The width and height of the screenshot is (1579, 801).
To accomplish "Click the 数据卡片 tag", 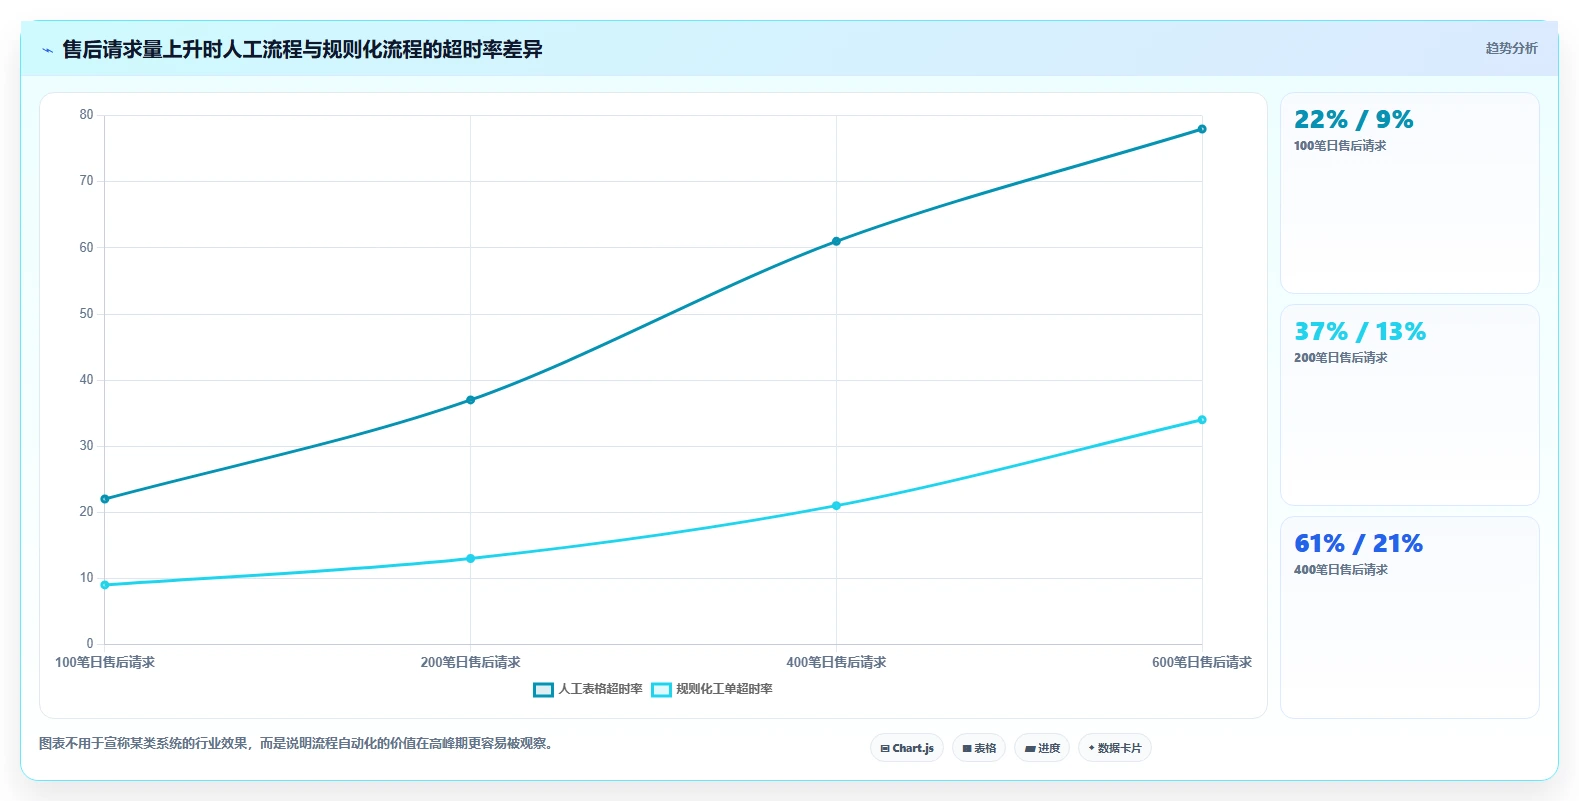I will tap(1115, 748).
